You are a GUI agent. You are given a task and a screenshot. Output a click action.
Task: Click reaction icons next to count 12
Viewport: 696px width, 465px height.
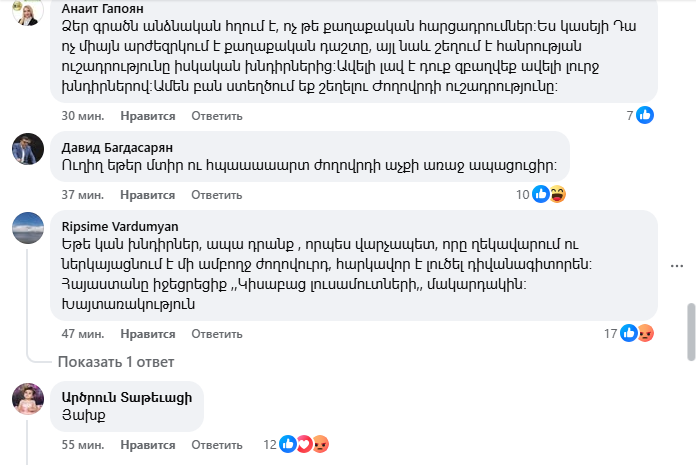[303, 444]
